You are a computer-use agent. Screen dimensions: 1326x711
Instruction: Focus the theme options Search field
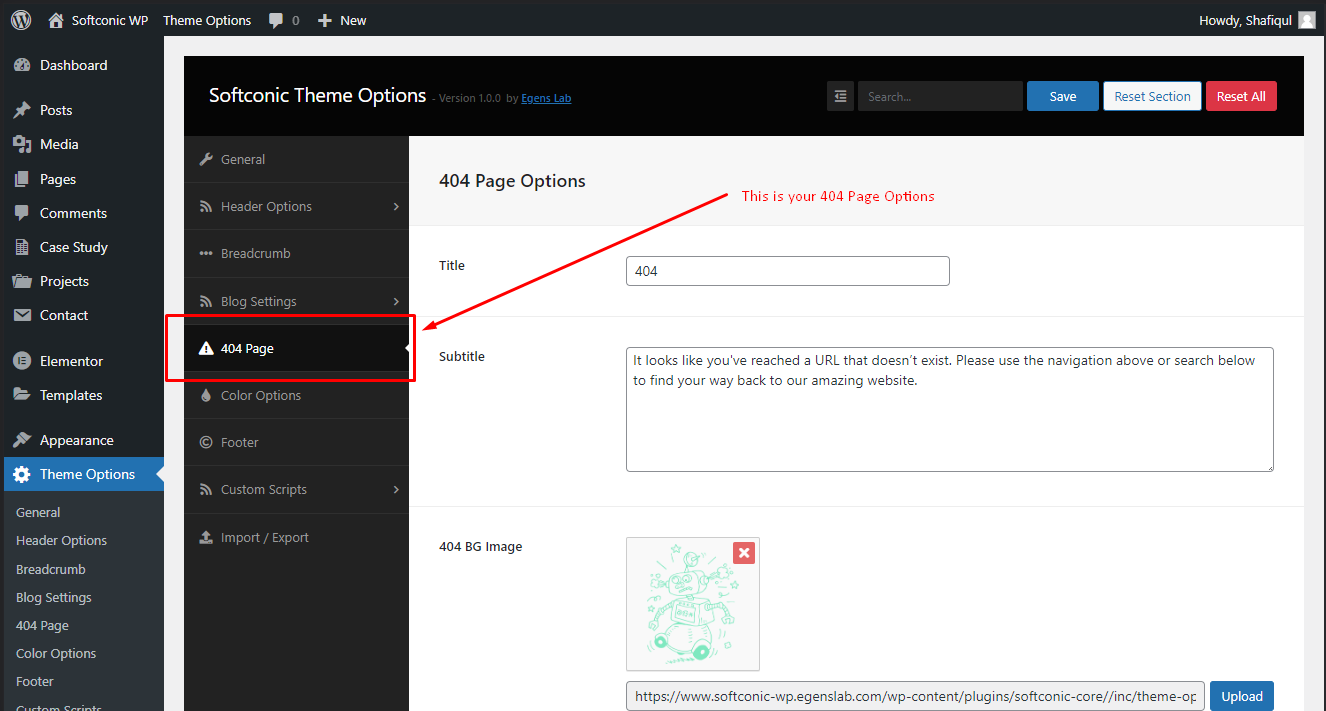click(940, 96)
